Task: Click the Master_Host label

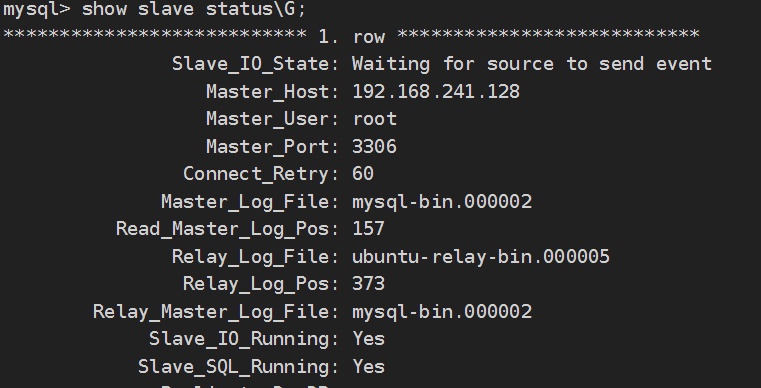Action: point(272,92)
